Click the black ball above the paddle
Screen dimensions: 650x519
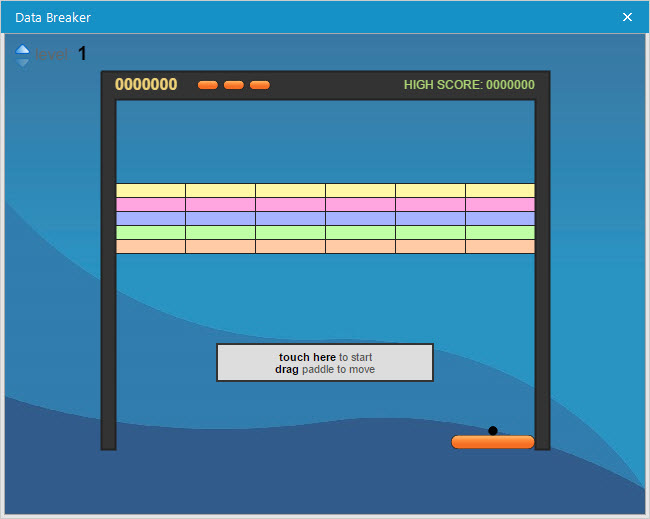point(492,431)
